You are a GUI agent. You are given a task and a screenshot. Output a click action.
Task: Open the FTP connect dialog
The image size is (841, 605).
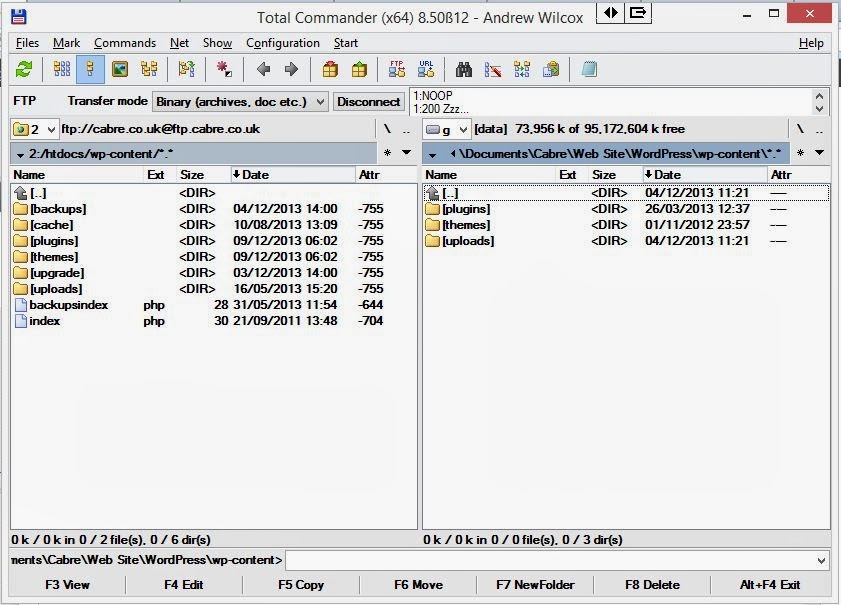click(395, 69)
